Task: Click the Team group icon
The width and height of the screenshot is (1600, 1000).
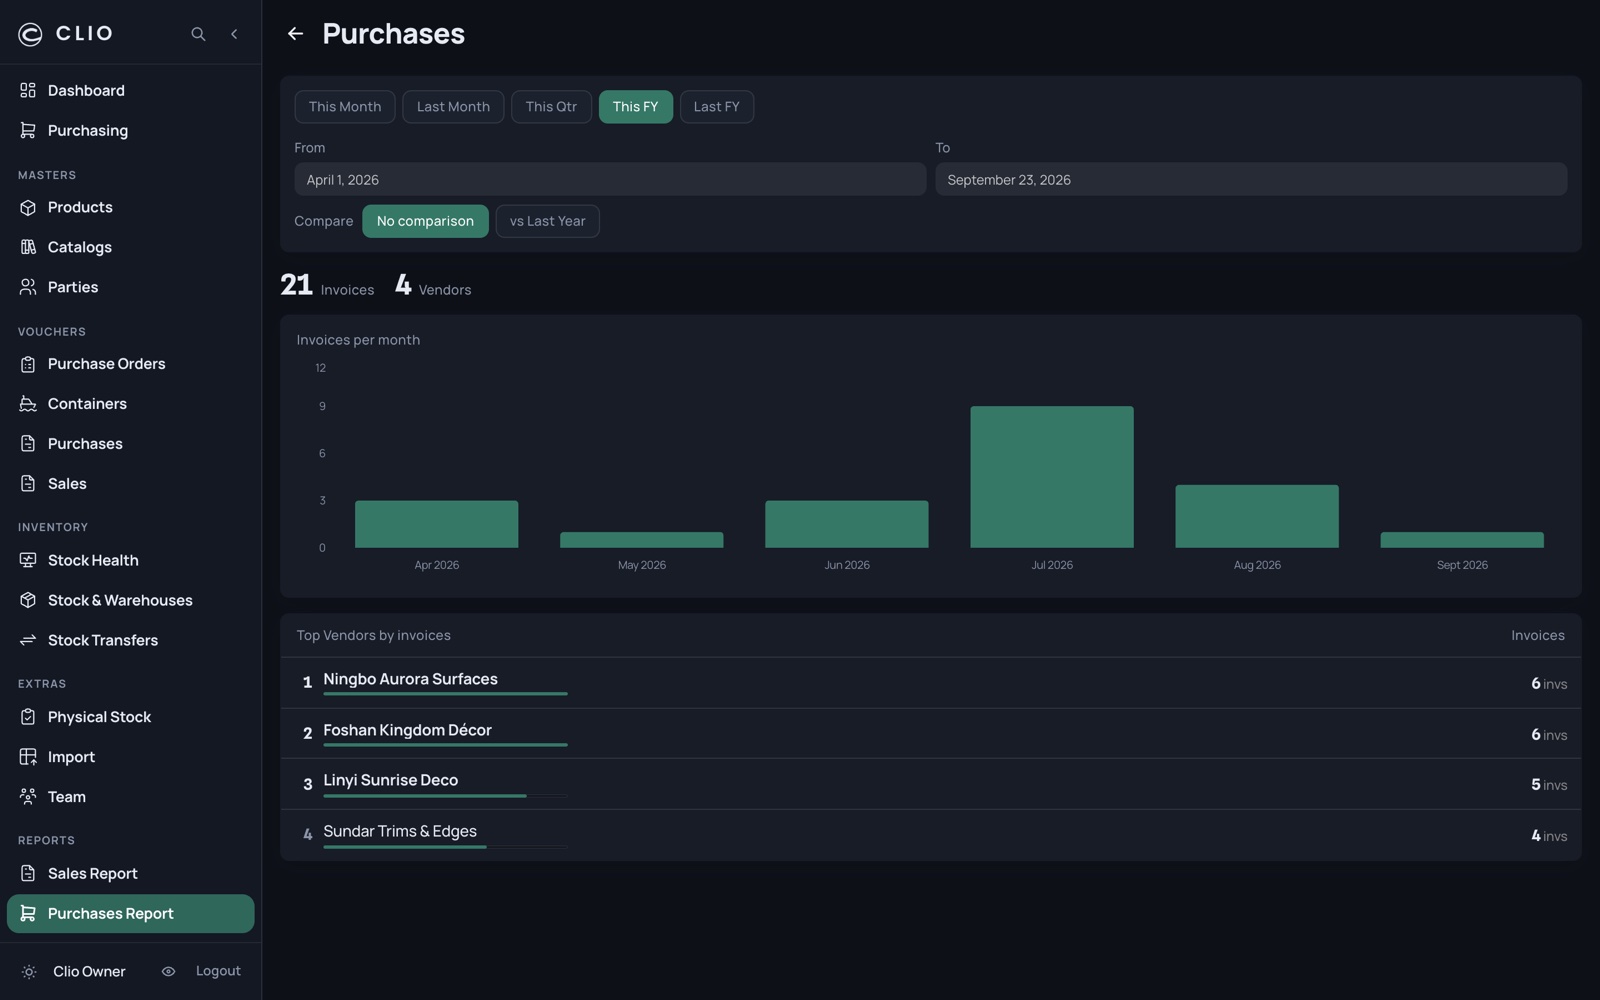Action: 28,797
